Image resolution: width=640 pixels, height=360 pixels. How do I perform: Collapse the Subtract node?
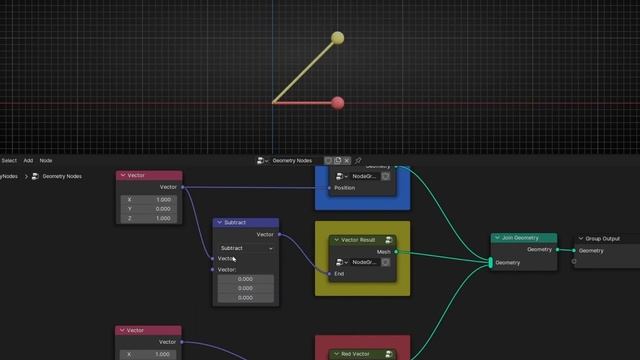(x=220, y=222)
